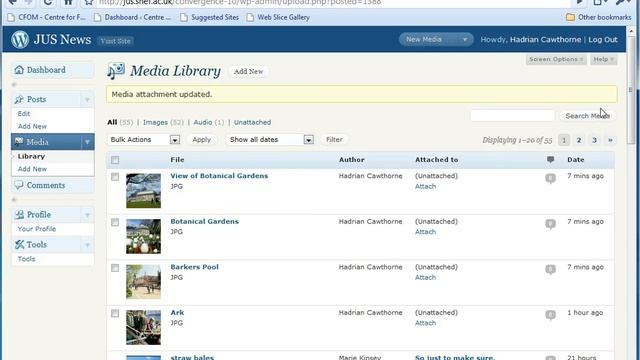The width and height of the screenshot is (640, 360).
Task: Check the Botanical Gardens row checkbox
Action: pyautogui.click(x=115, y=222)
